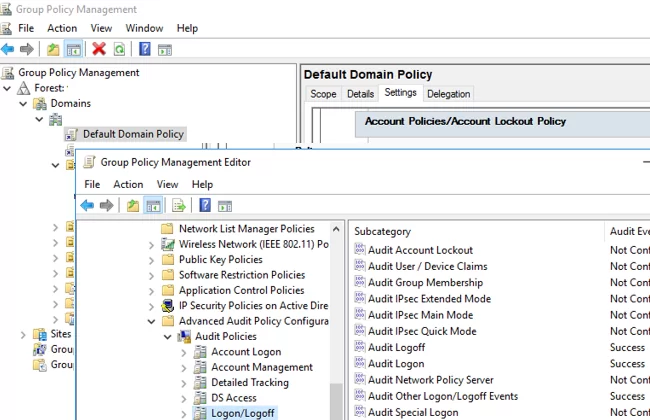Expand the Public Key Policies node

tap(152, 260)
